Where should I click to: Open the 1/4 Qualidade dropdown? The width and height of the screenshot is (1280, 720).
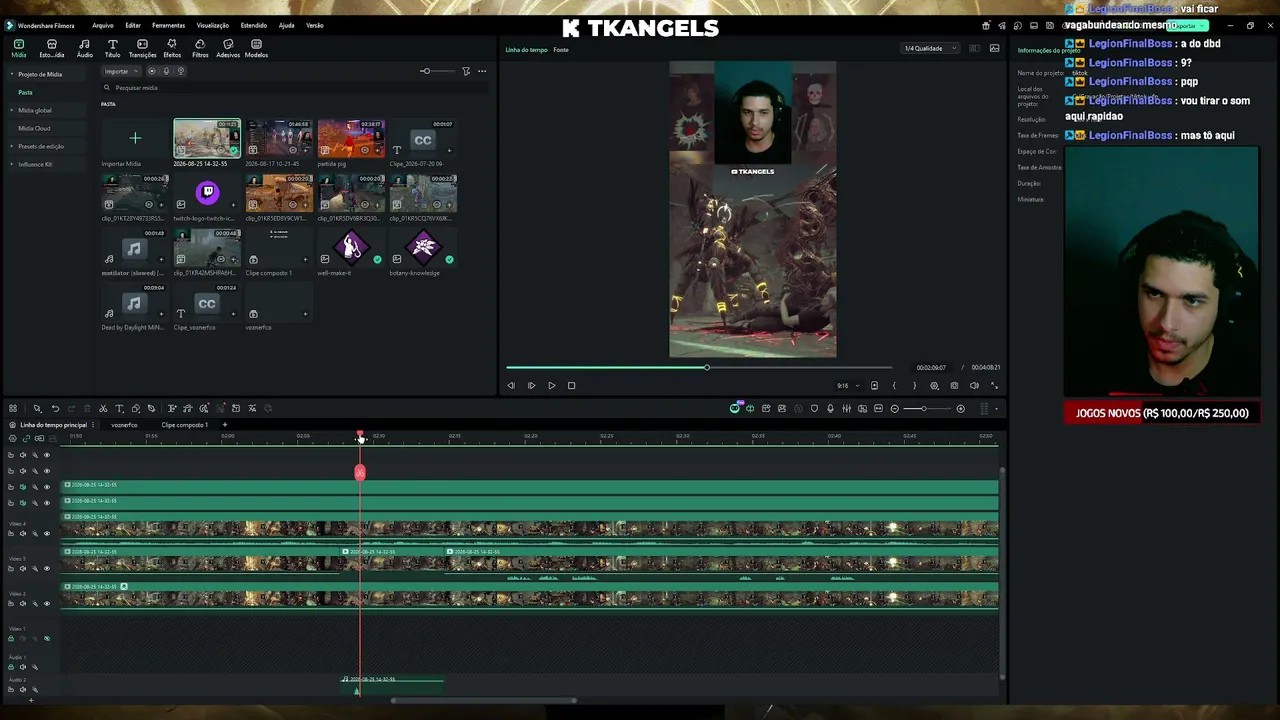[930, 48]
